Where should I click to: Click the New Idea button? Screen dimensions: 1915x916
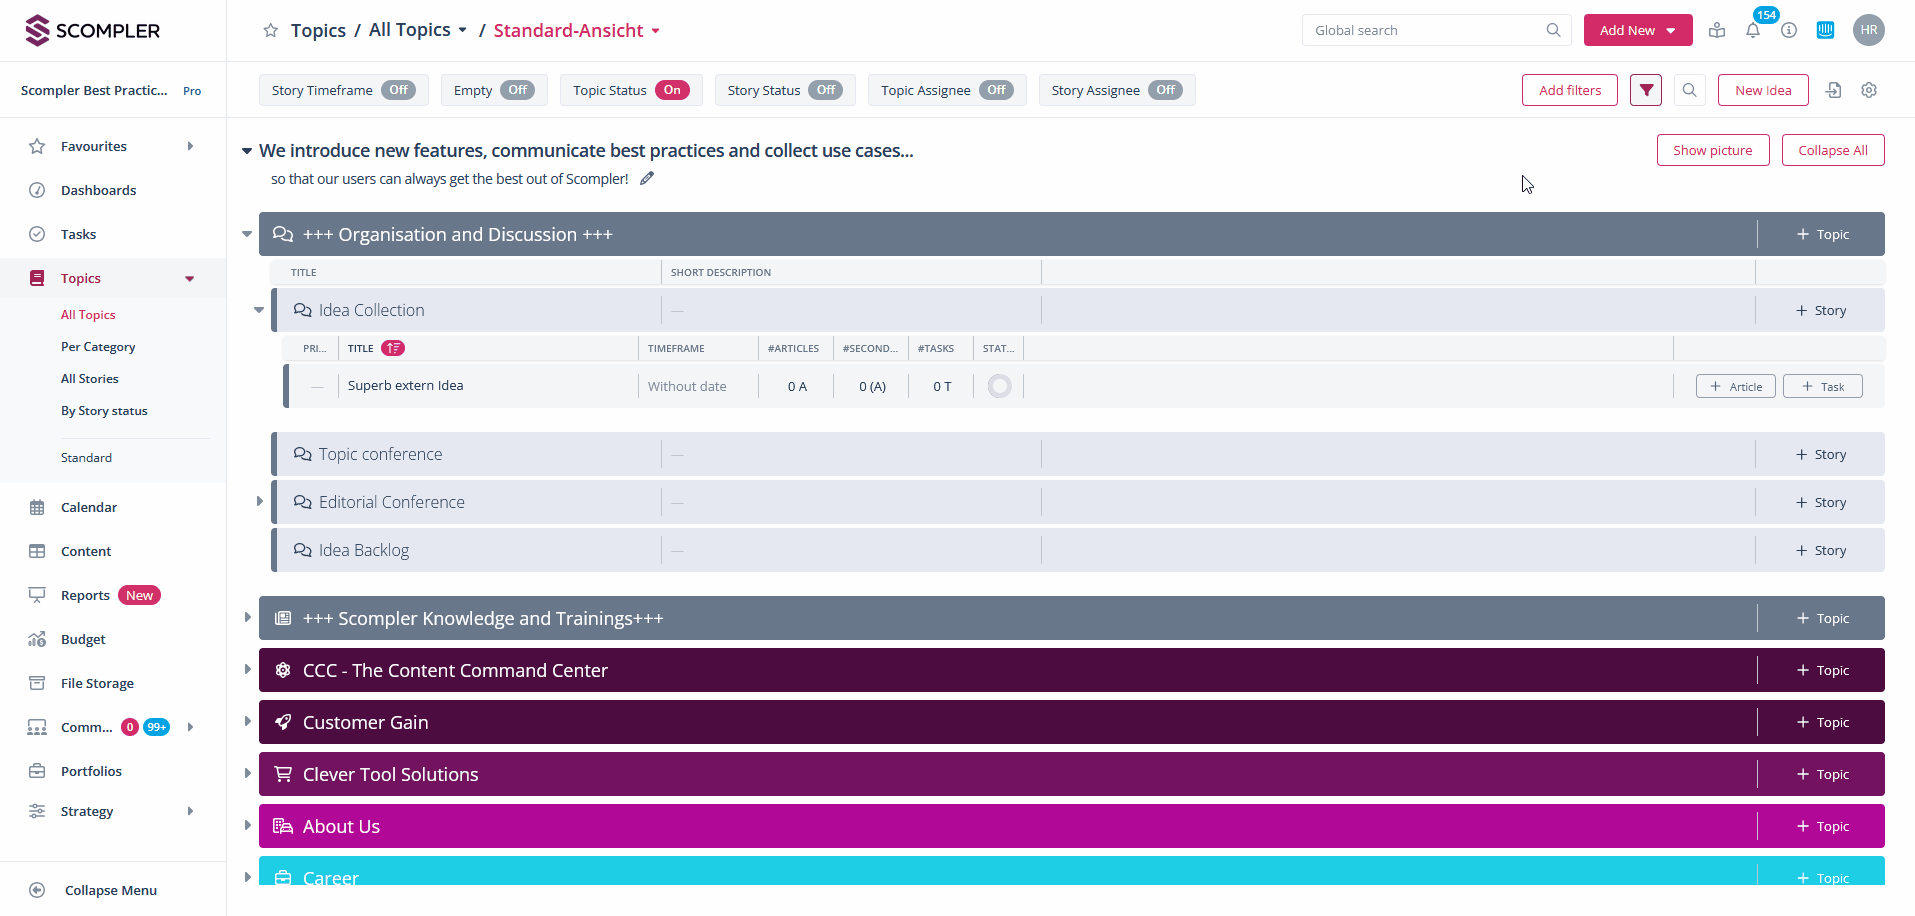tap(1762, 90)
